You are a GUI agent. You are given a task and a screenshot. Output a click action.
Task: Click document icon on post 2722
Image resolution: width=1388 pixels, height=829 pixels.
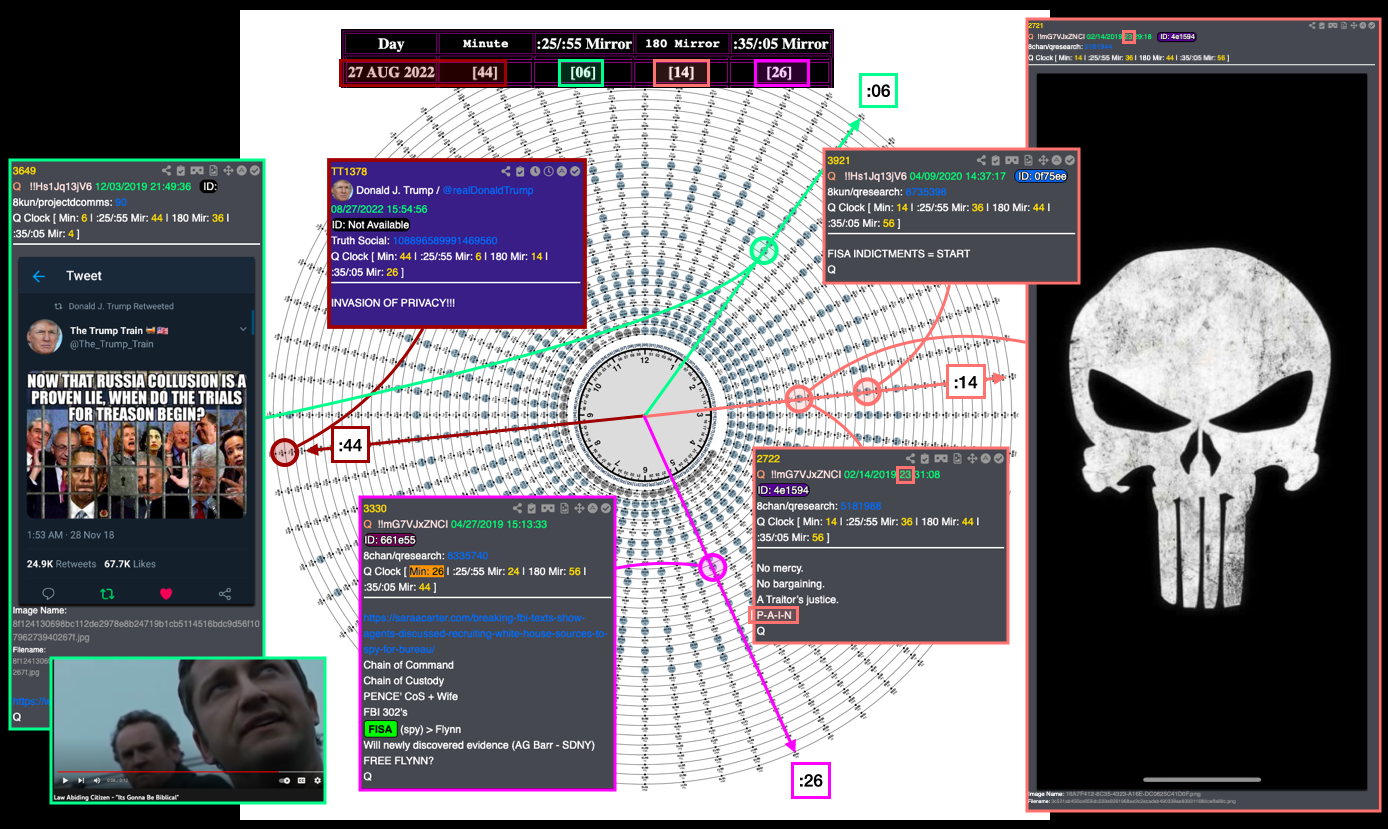[957, 459]
